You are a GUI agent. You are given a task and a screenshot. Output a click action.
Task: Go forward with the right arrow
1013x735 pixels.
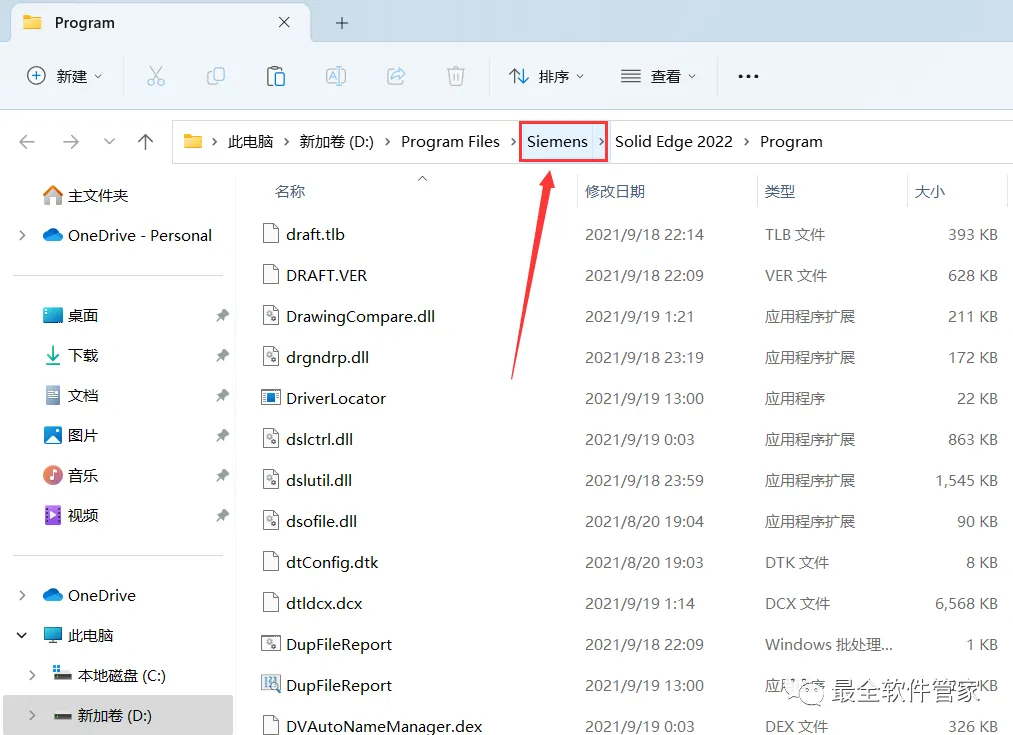point(71,141)
